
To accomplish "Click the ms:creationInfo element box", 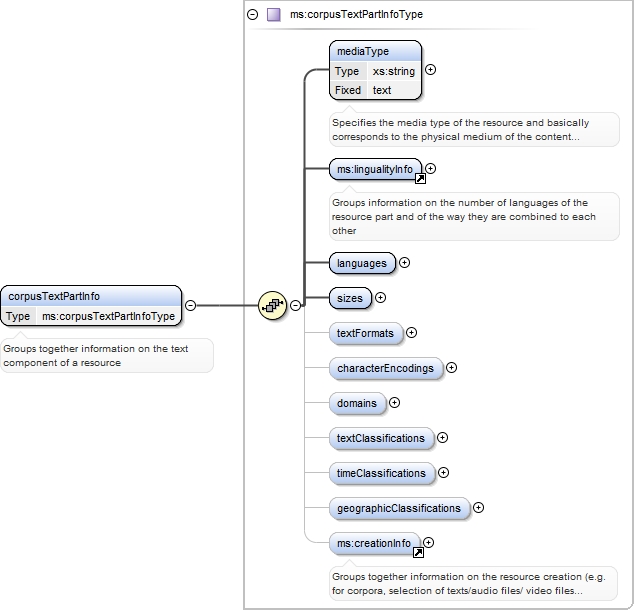I will [373, 543].
